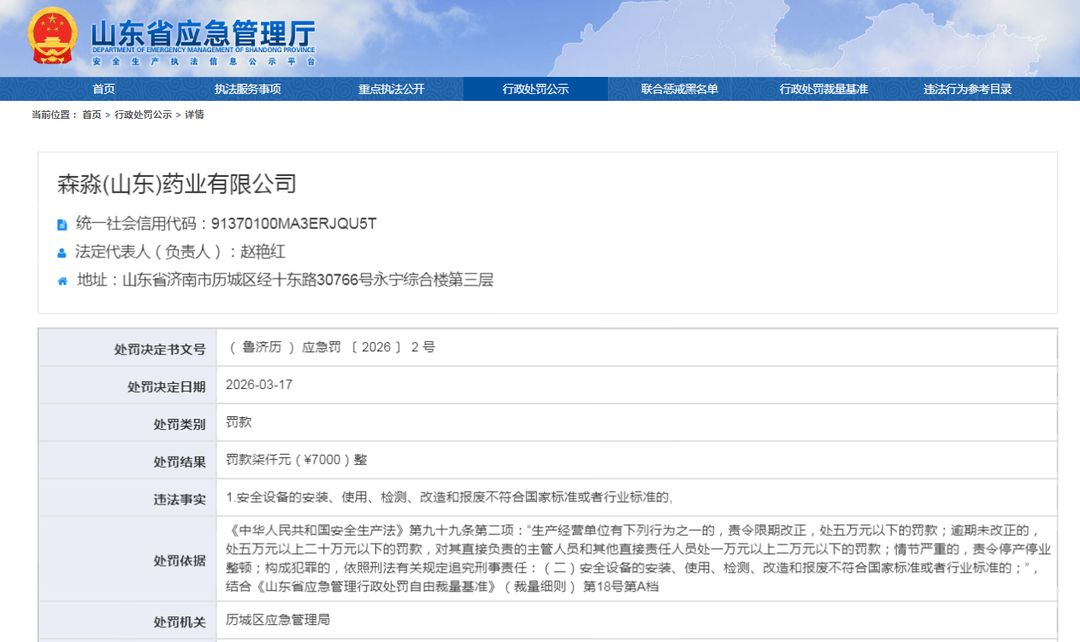
Task: Click the credit code 91370100MA3ERJQU5T
Action: tap(294, 223)
